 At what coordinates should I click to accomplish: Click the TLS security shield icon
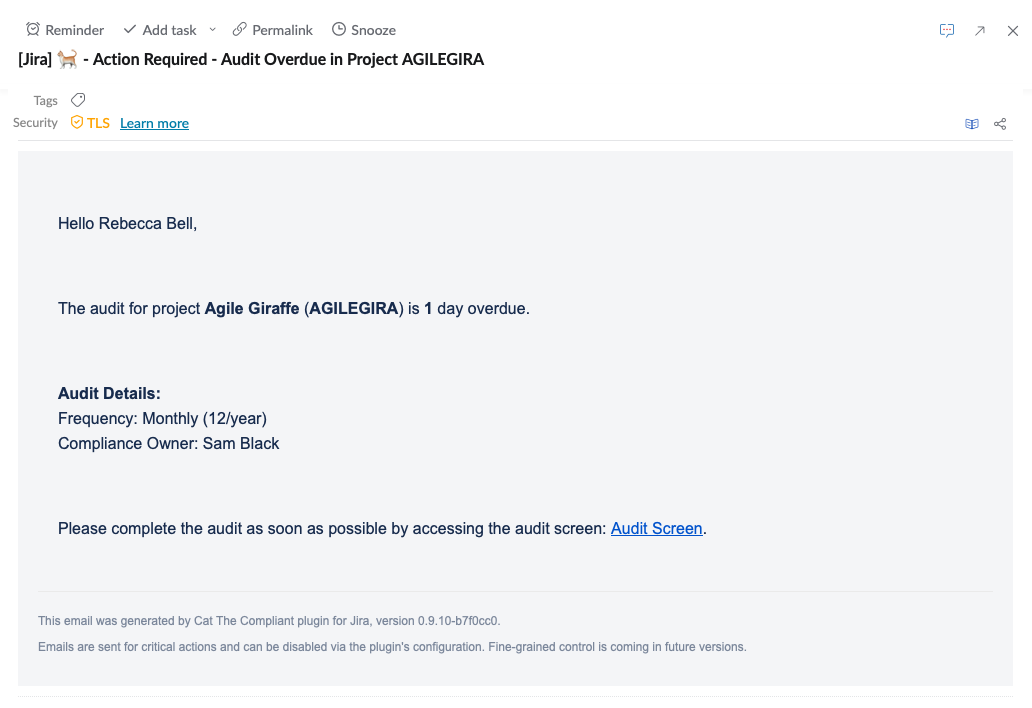click(77, 122)
